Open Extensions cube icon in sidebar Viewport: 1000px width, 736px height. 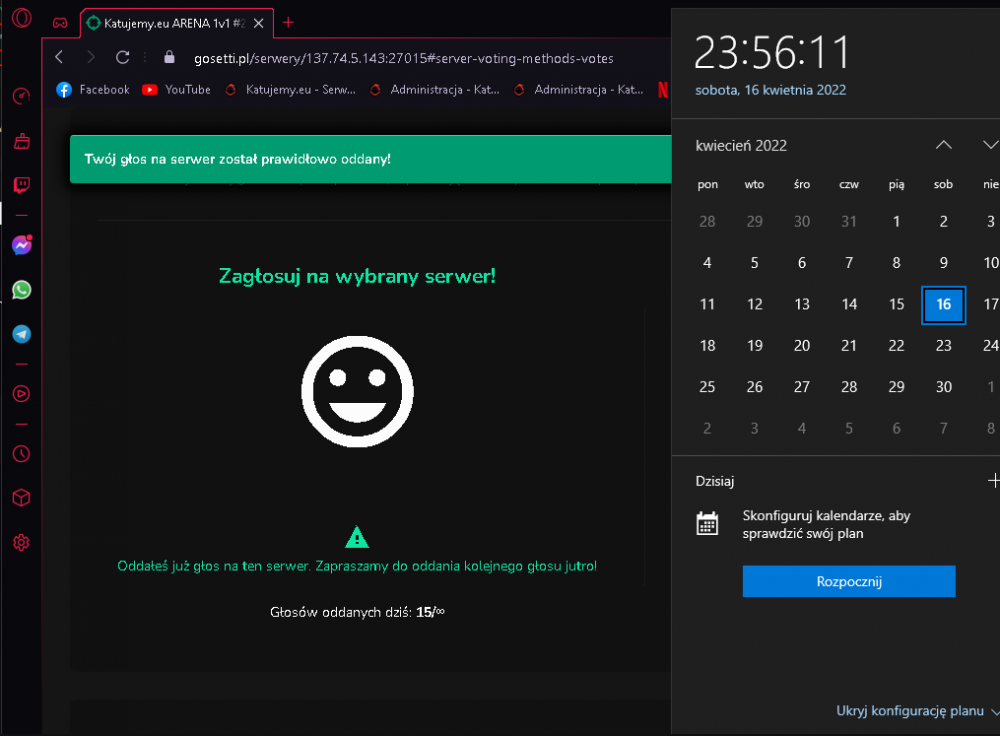21,497
